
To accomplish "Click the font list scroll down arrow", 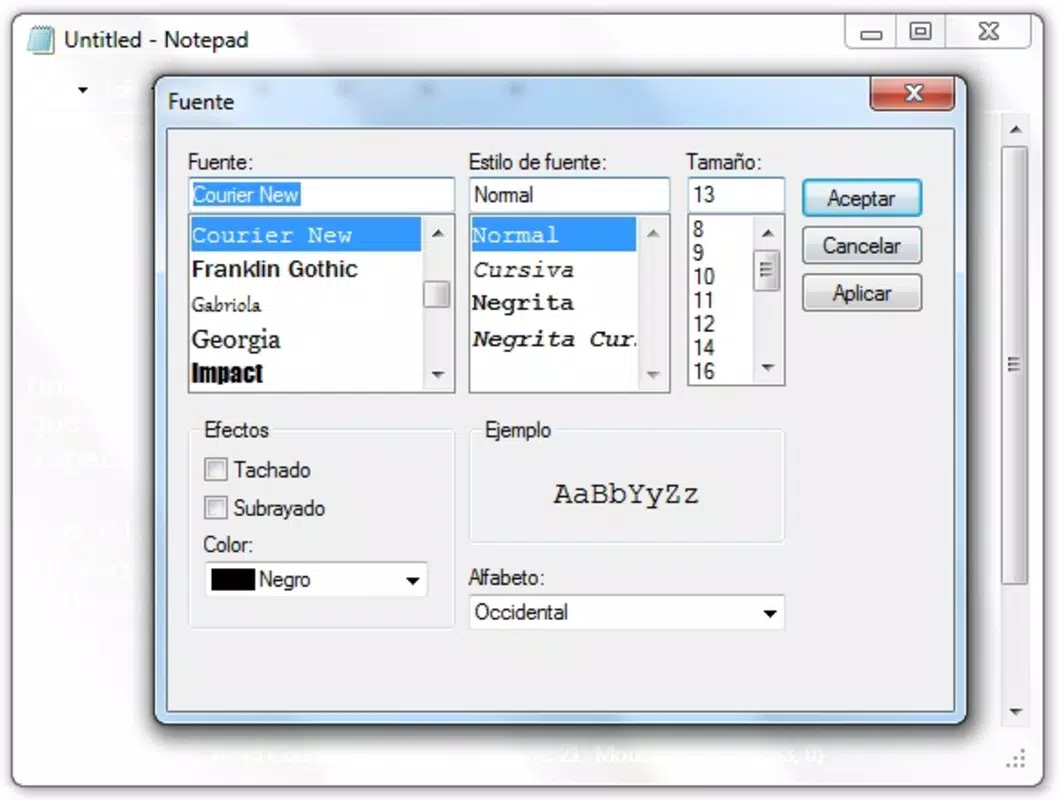I will pos(438,374).
